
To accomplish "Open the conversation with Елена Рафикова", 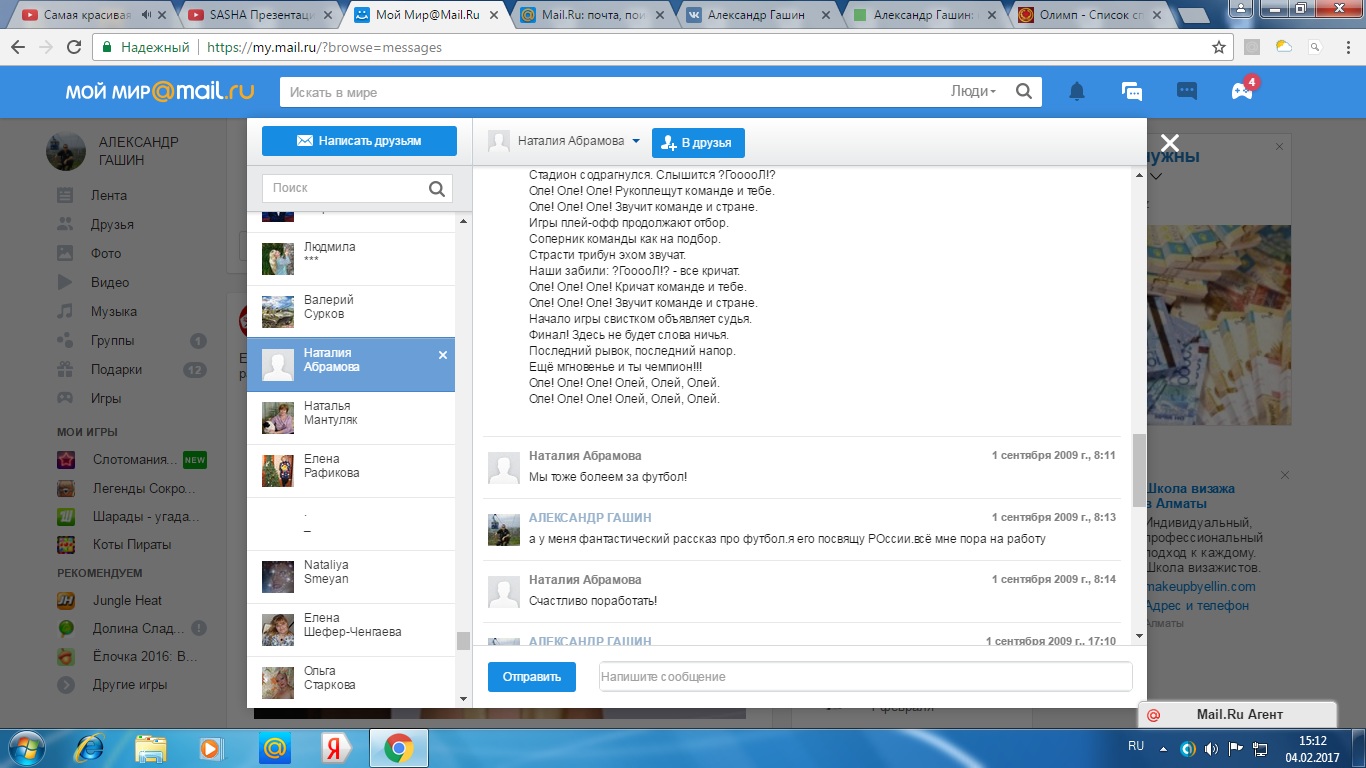I will (351, 471).
